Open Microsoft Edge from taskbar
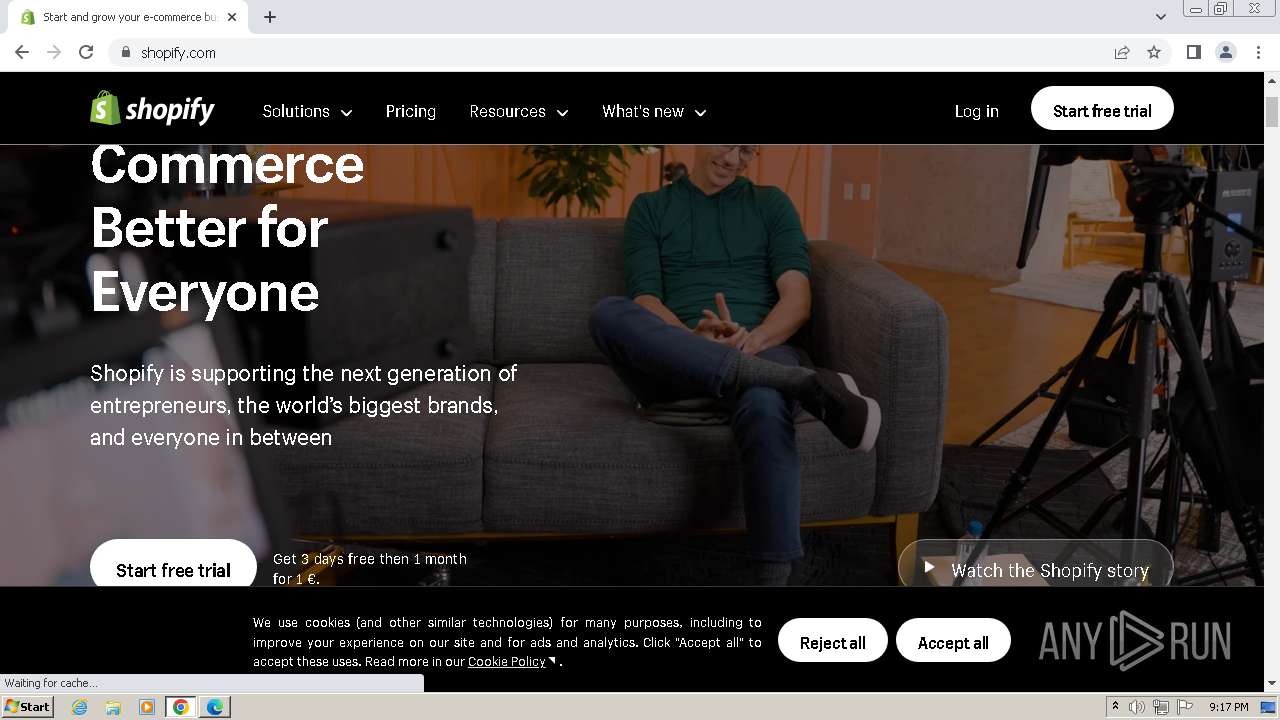 point(215,707)
